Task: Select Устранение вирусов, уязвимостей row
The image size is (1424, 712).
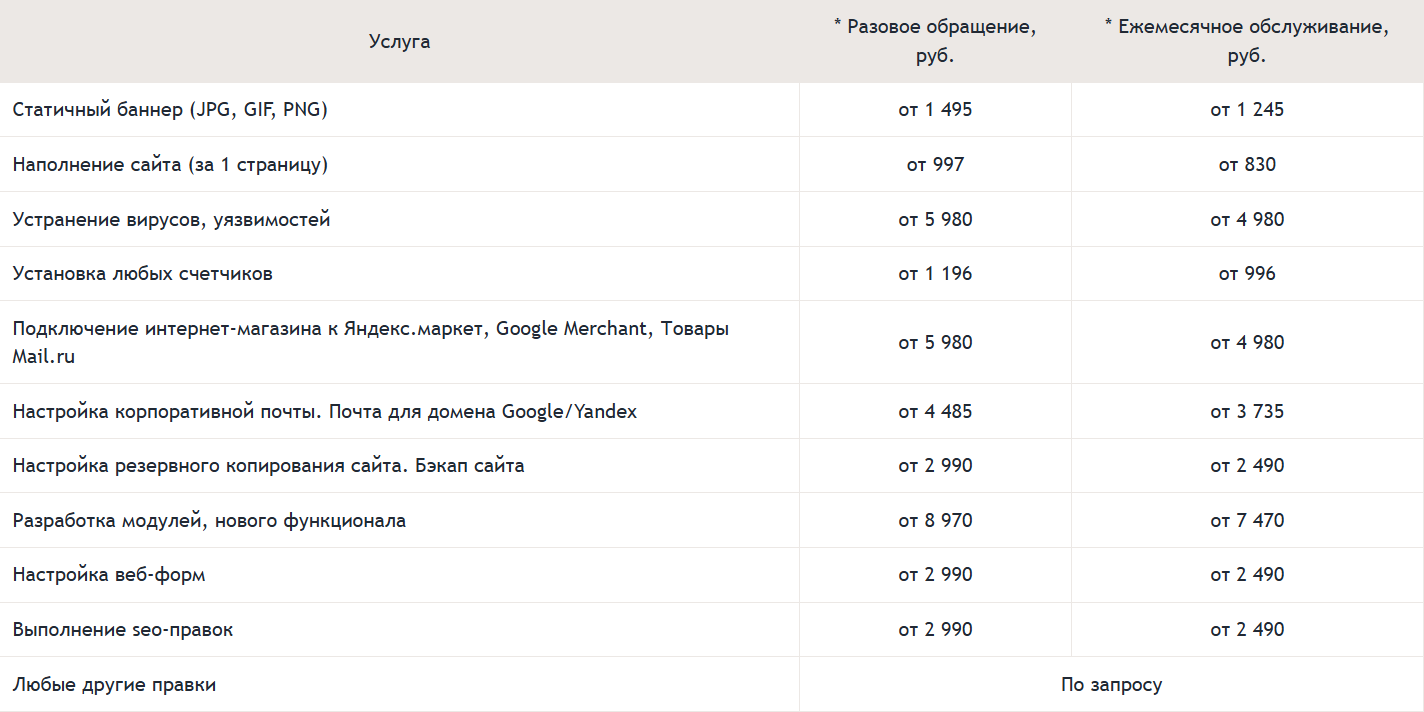Action: (x=171, y=220)
